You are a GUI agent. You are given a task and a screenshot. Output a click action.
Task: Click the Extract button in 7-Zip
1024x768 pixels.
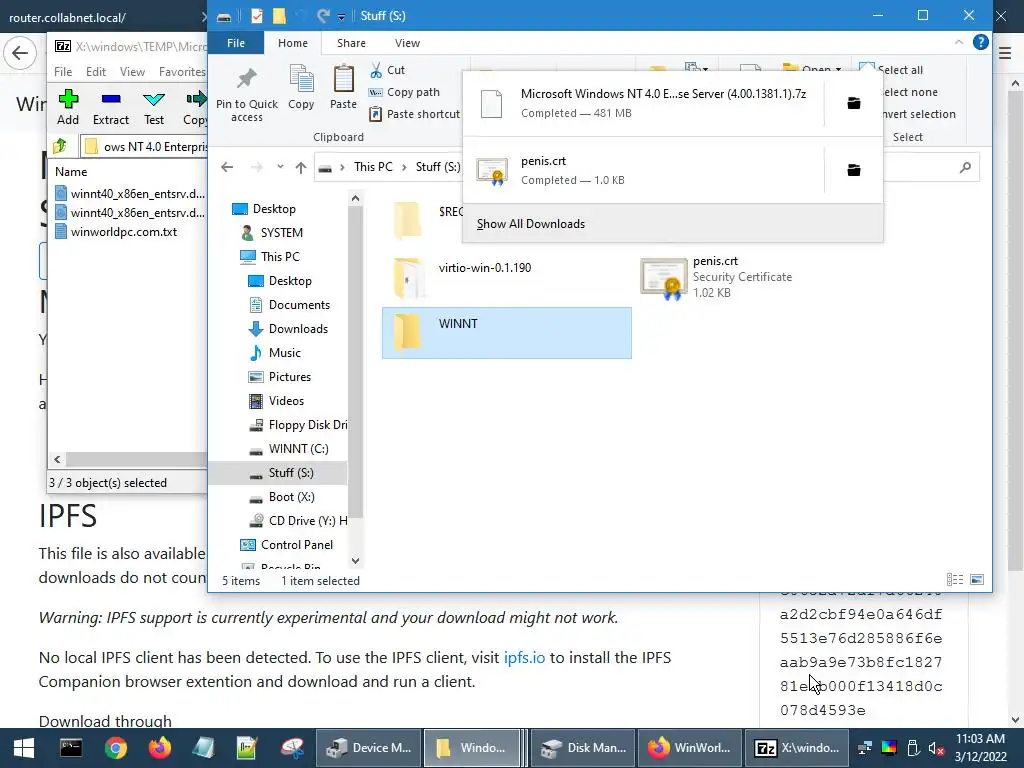pyautogui.click(x=111, y=108)
